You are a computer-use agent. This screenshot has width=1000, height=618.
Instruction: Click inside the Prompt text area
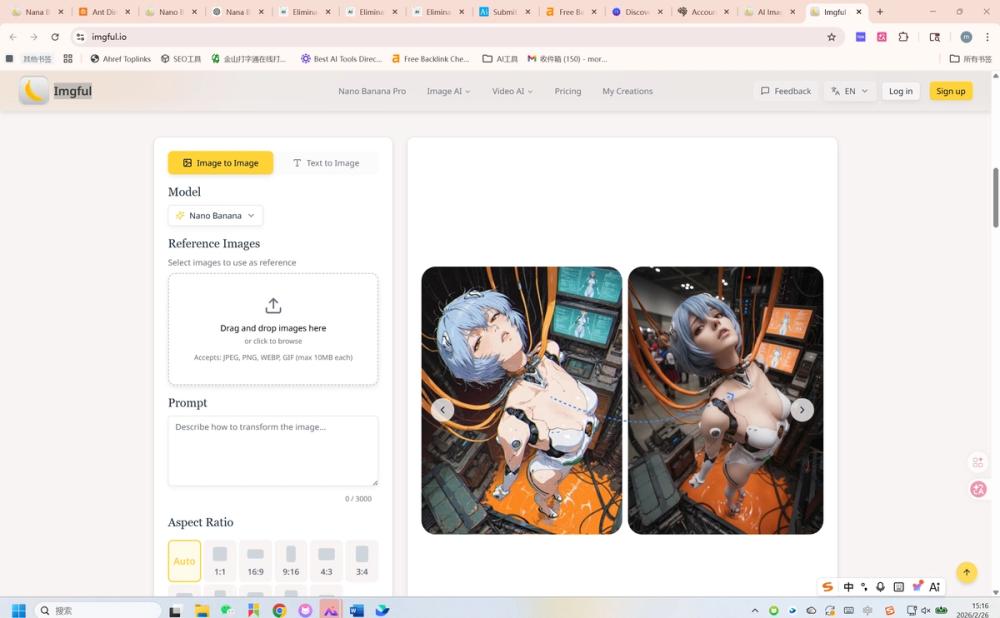(273, 451)
